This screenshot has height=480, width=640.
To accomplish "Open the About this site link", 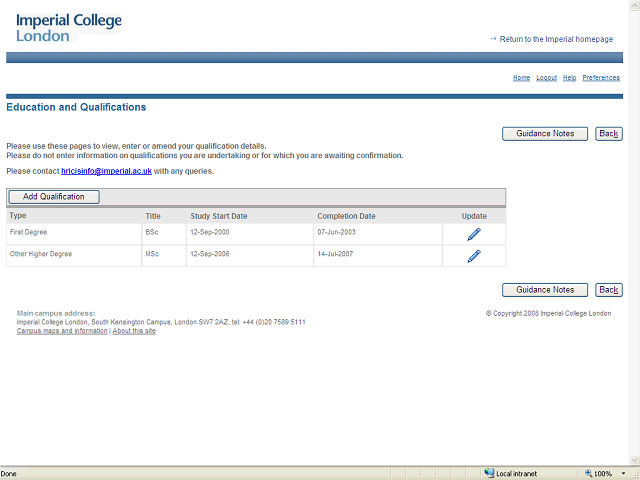I will coord(134,331).
